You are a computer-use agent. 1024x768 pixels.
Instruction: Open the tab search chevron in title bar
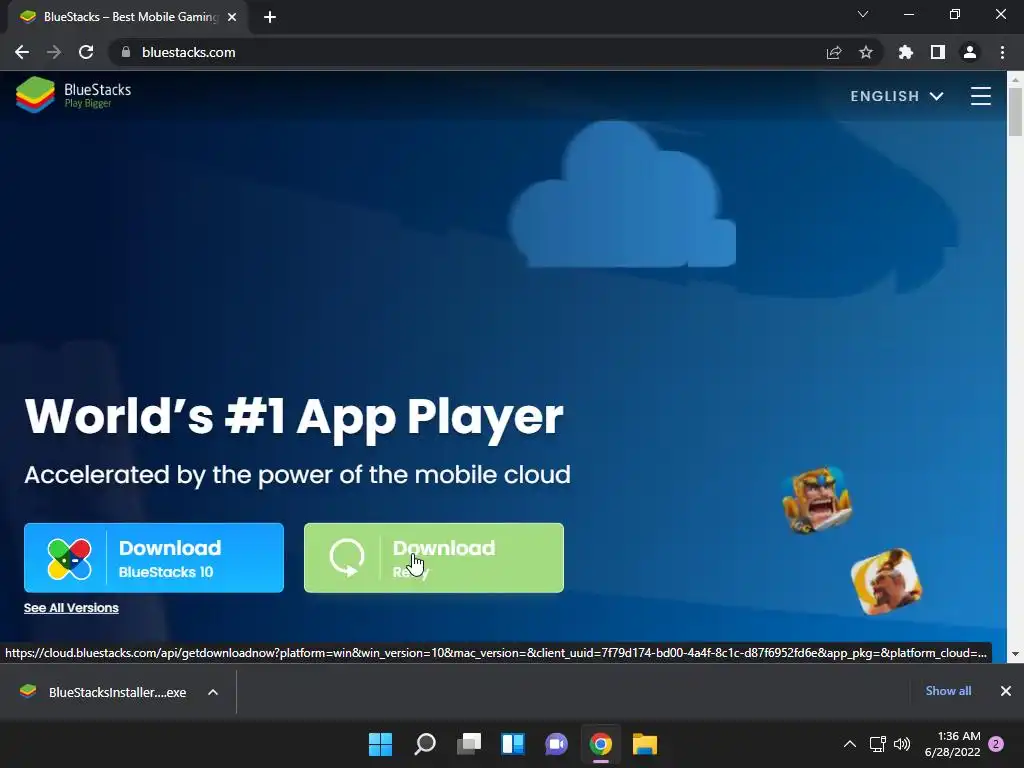tap(863, 14)
